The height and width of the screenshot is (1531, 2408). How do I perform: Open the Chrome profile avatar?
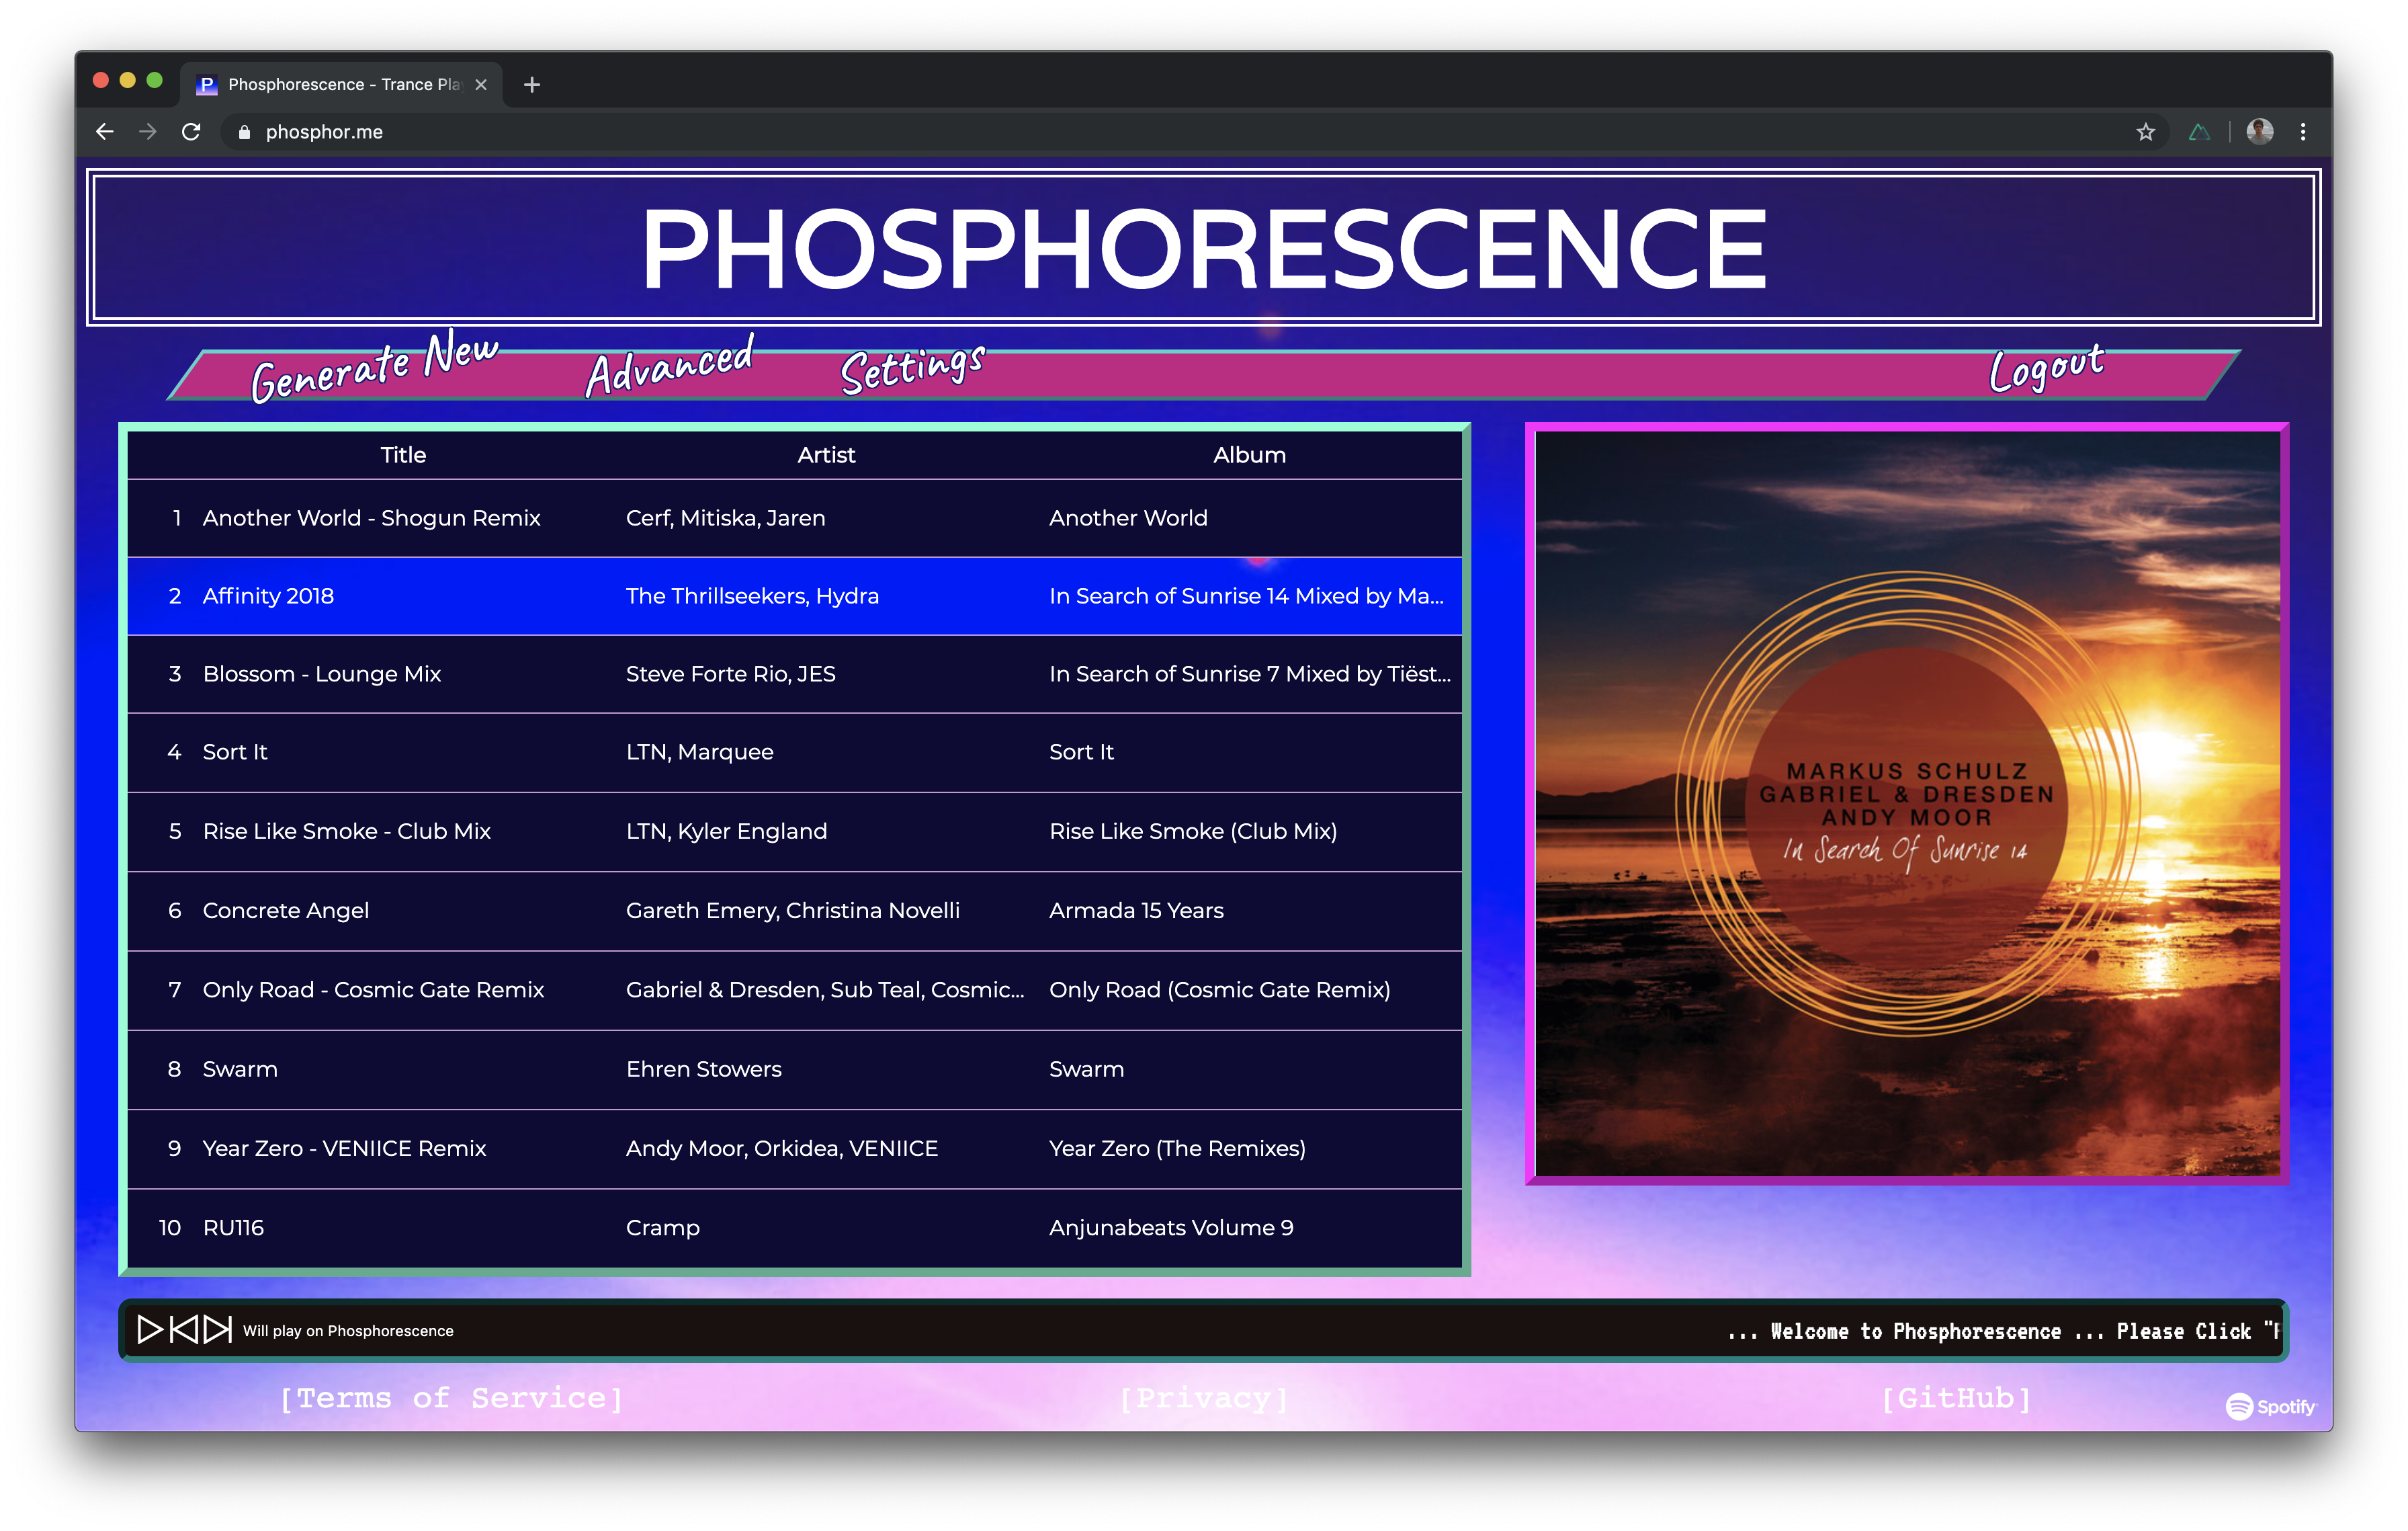[x=2260, y=131]
